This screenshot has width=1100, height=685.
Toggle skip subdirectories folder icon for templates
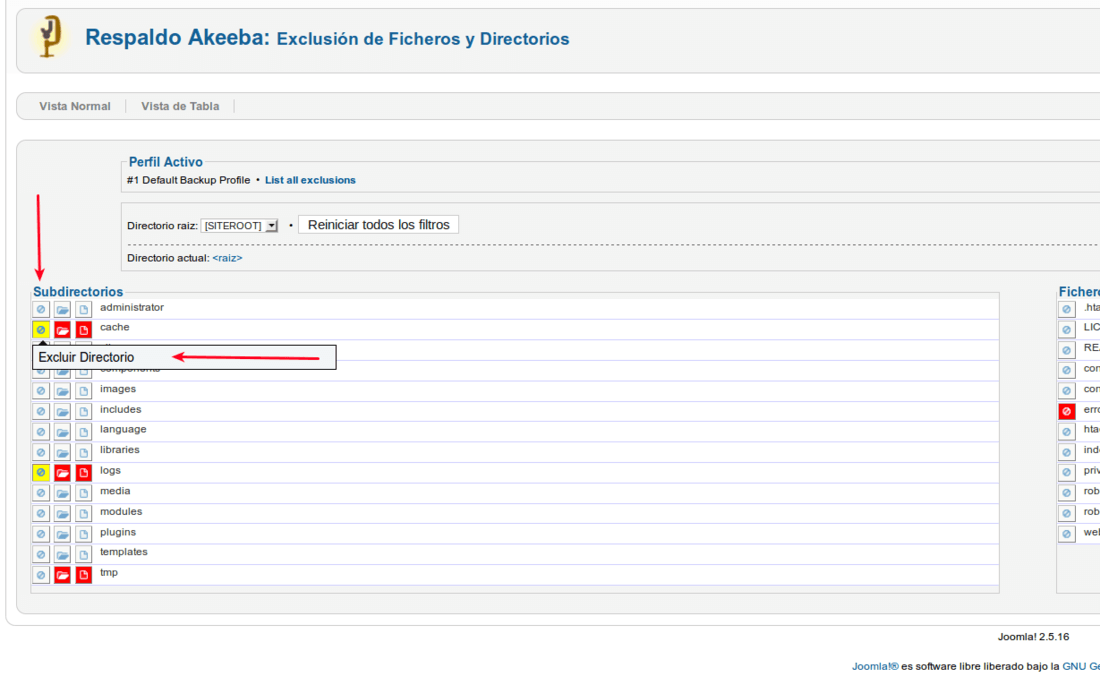tap(62, 554)
